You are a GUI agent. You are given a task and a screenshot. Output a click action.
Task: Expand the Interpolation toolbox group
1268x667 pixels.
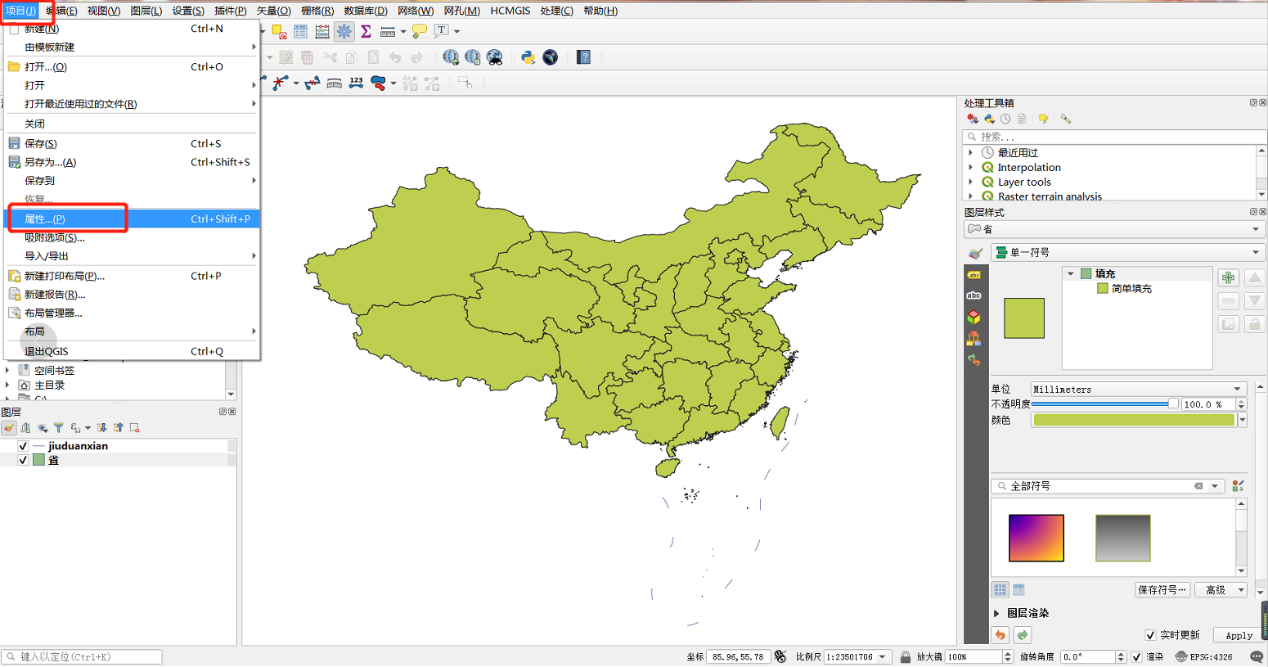[970, 168]
